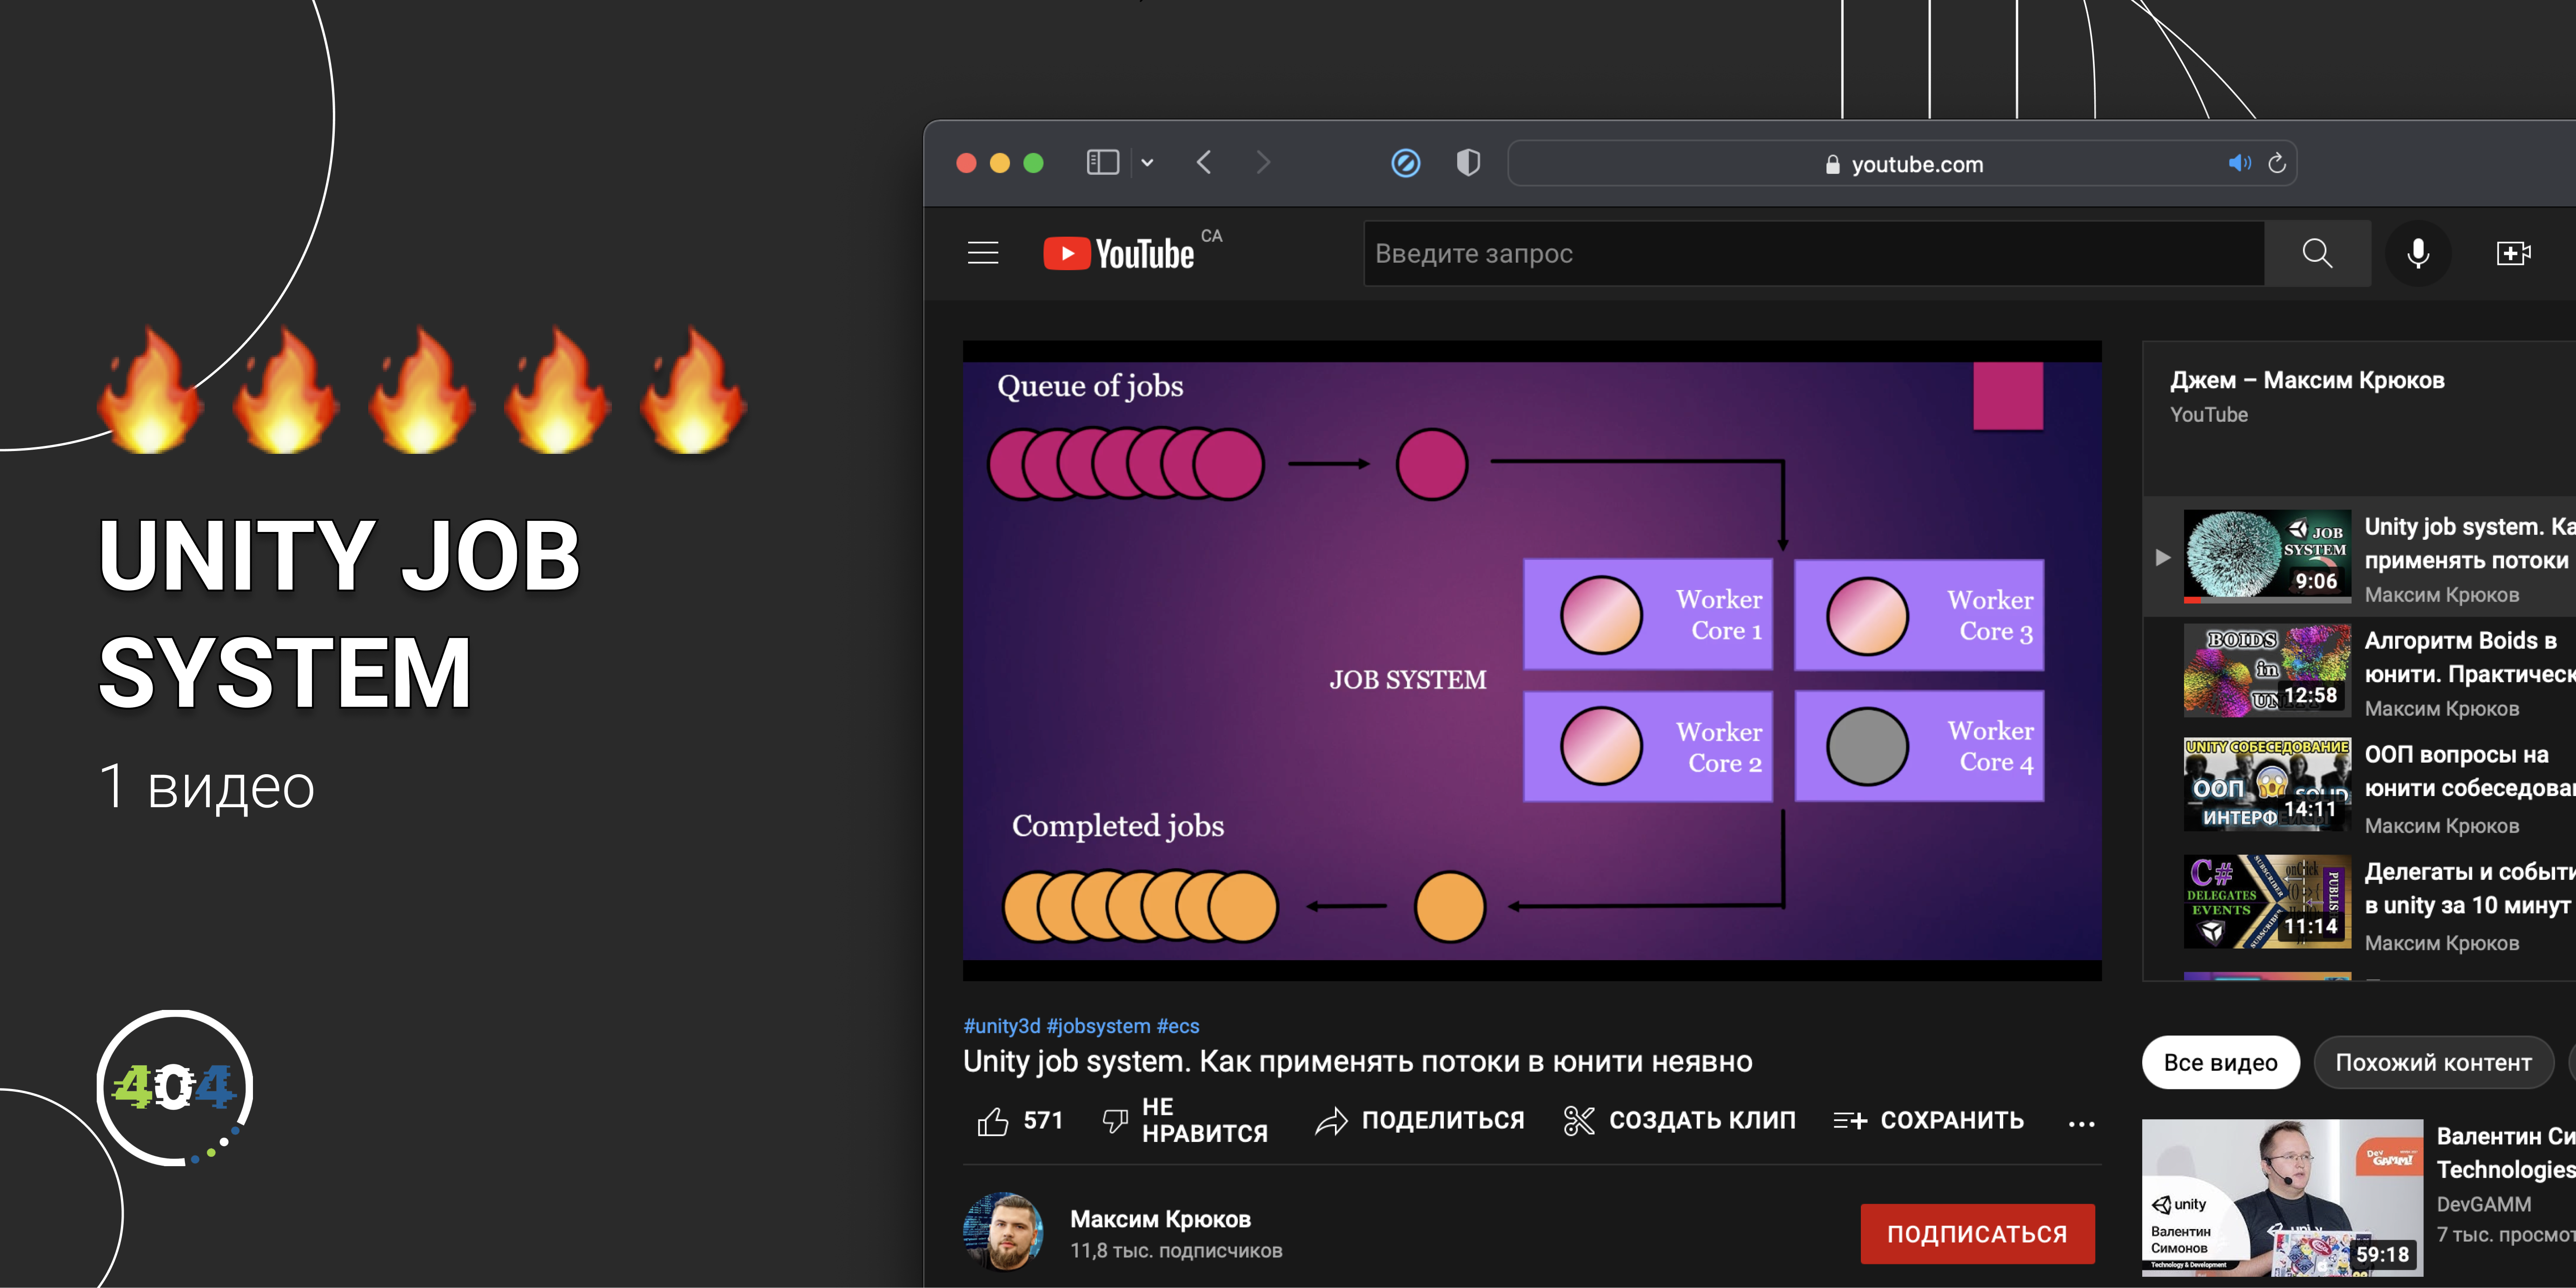The image size is (2576, 1288).
Task: Start voice search with the microphone icon
Action: point(2418,254)
